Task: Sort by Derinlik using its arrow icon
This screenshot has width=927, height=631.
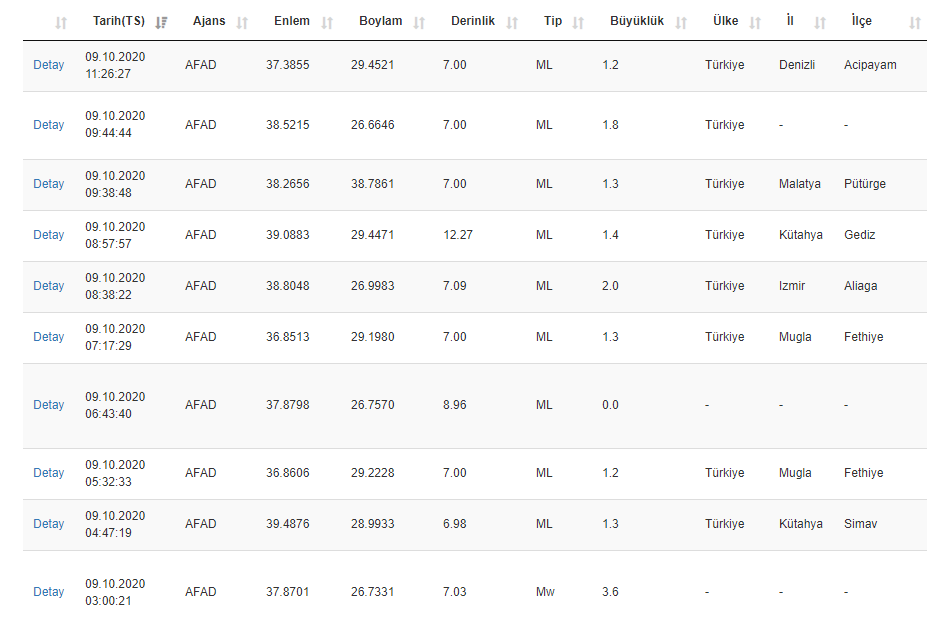Action: click(512, 22)
